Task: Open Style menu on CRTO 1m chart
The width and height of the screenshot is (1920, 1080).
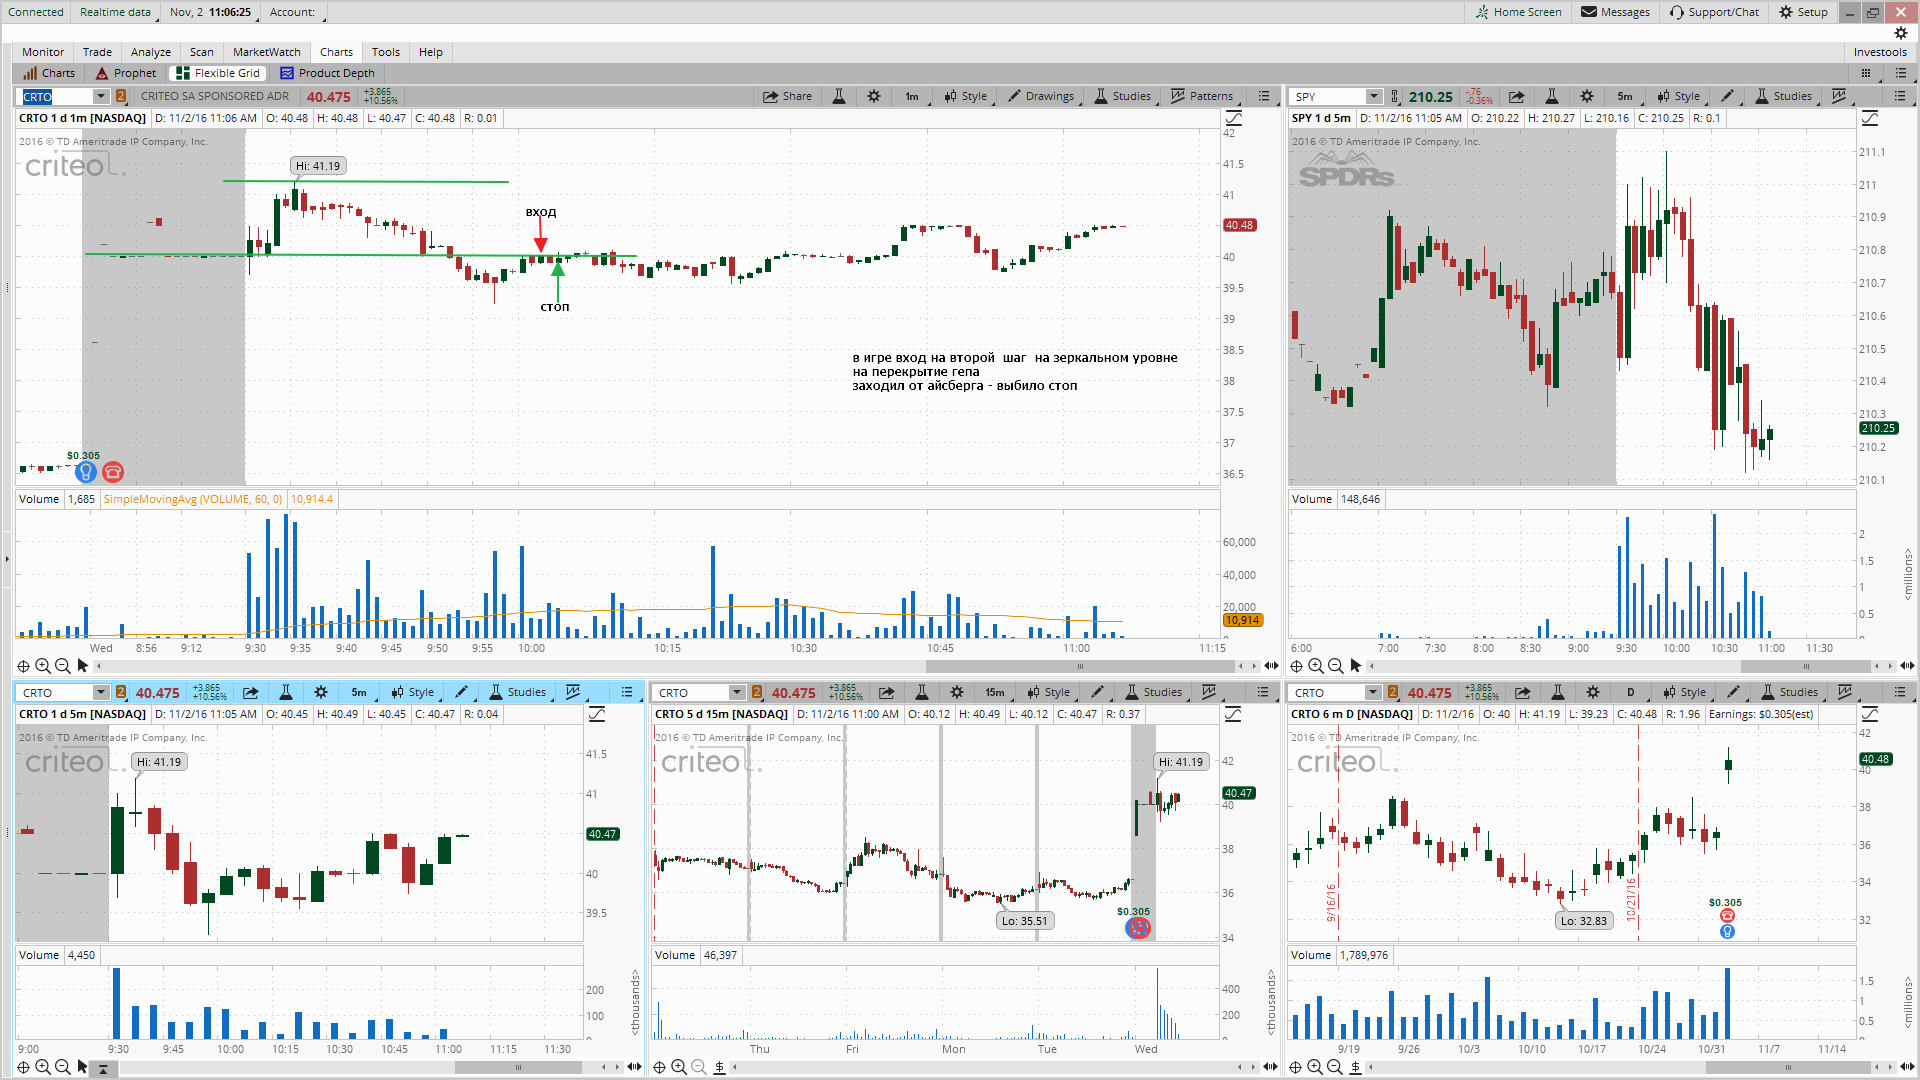Action: point(966,96)
